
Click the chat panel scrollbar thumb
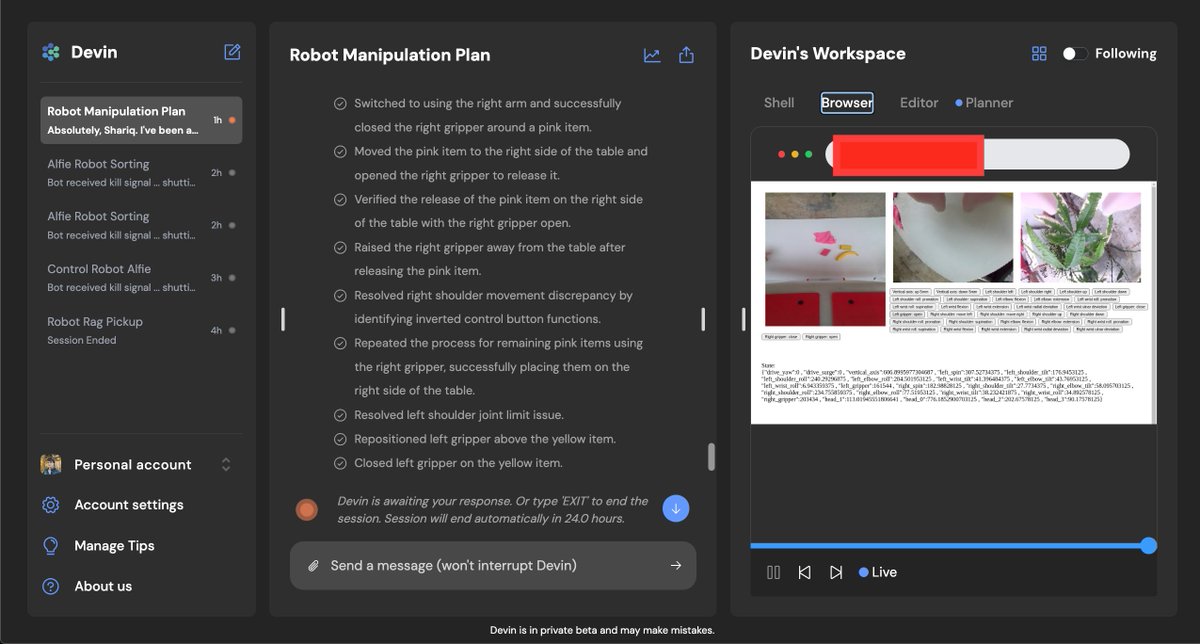[x=711, y=456]
